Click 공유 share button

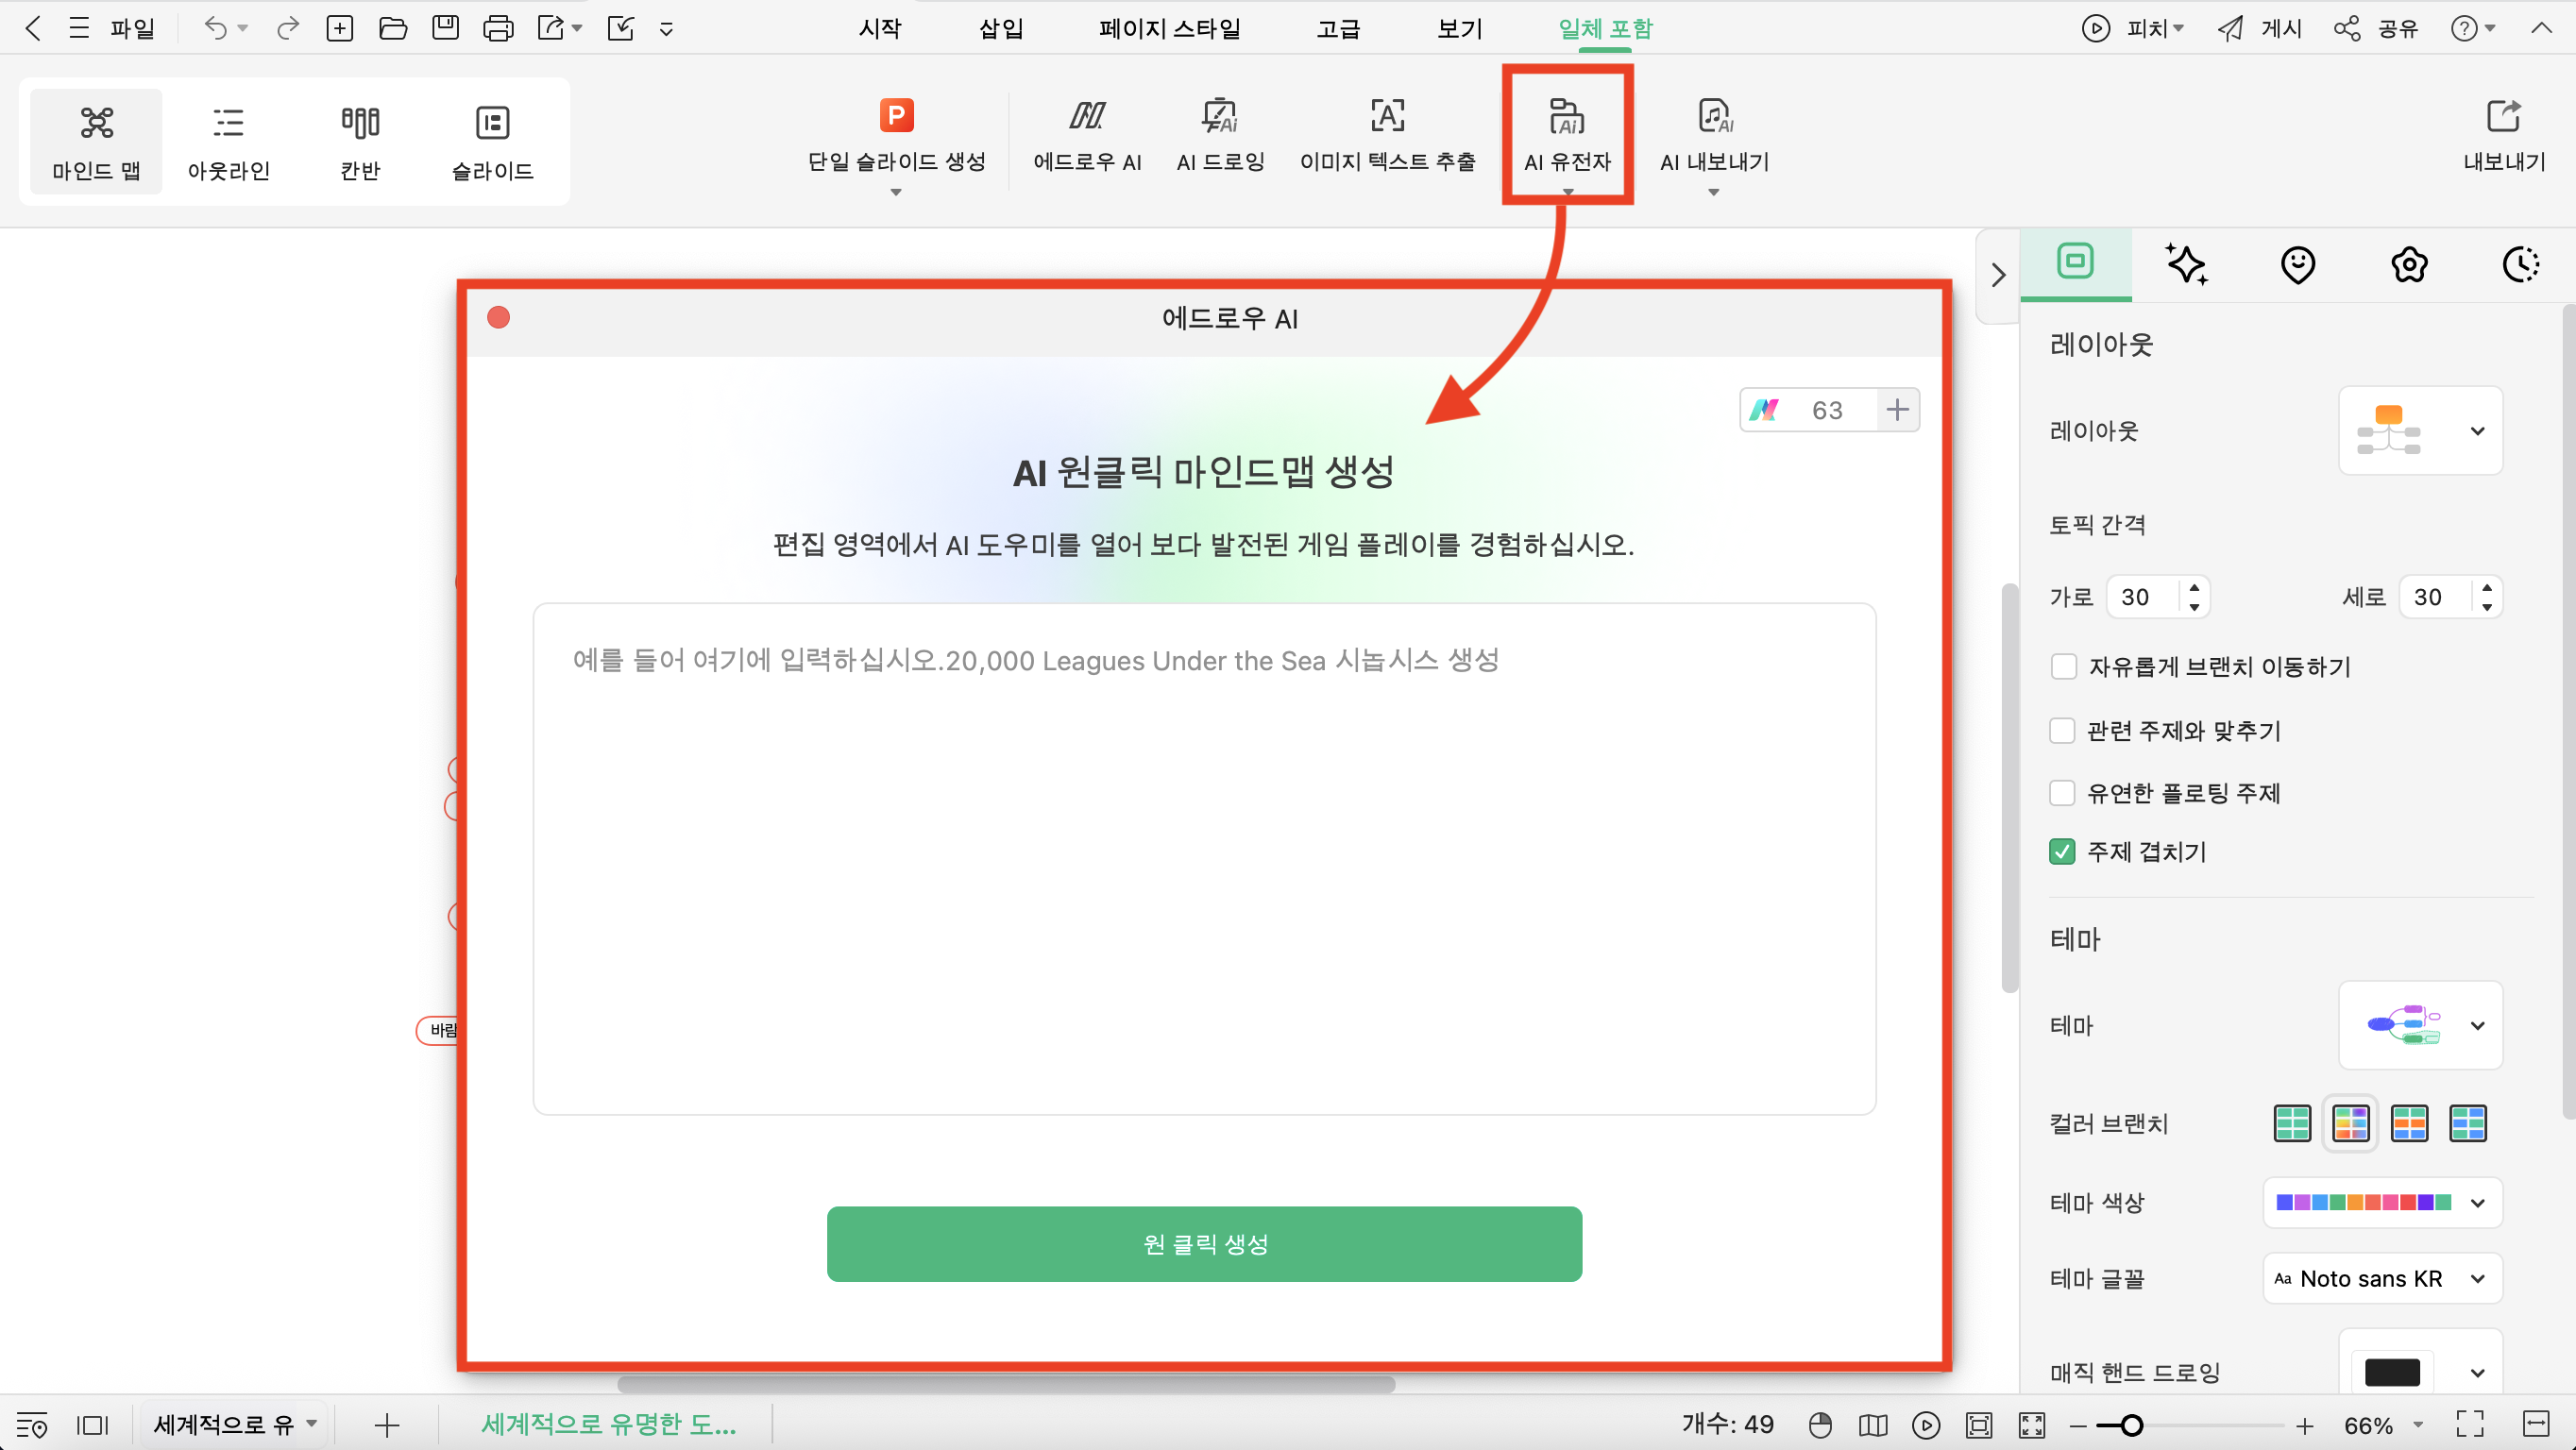tap(2376, 28)
